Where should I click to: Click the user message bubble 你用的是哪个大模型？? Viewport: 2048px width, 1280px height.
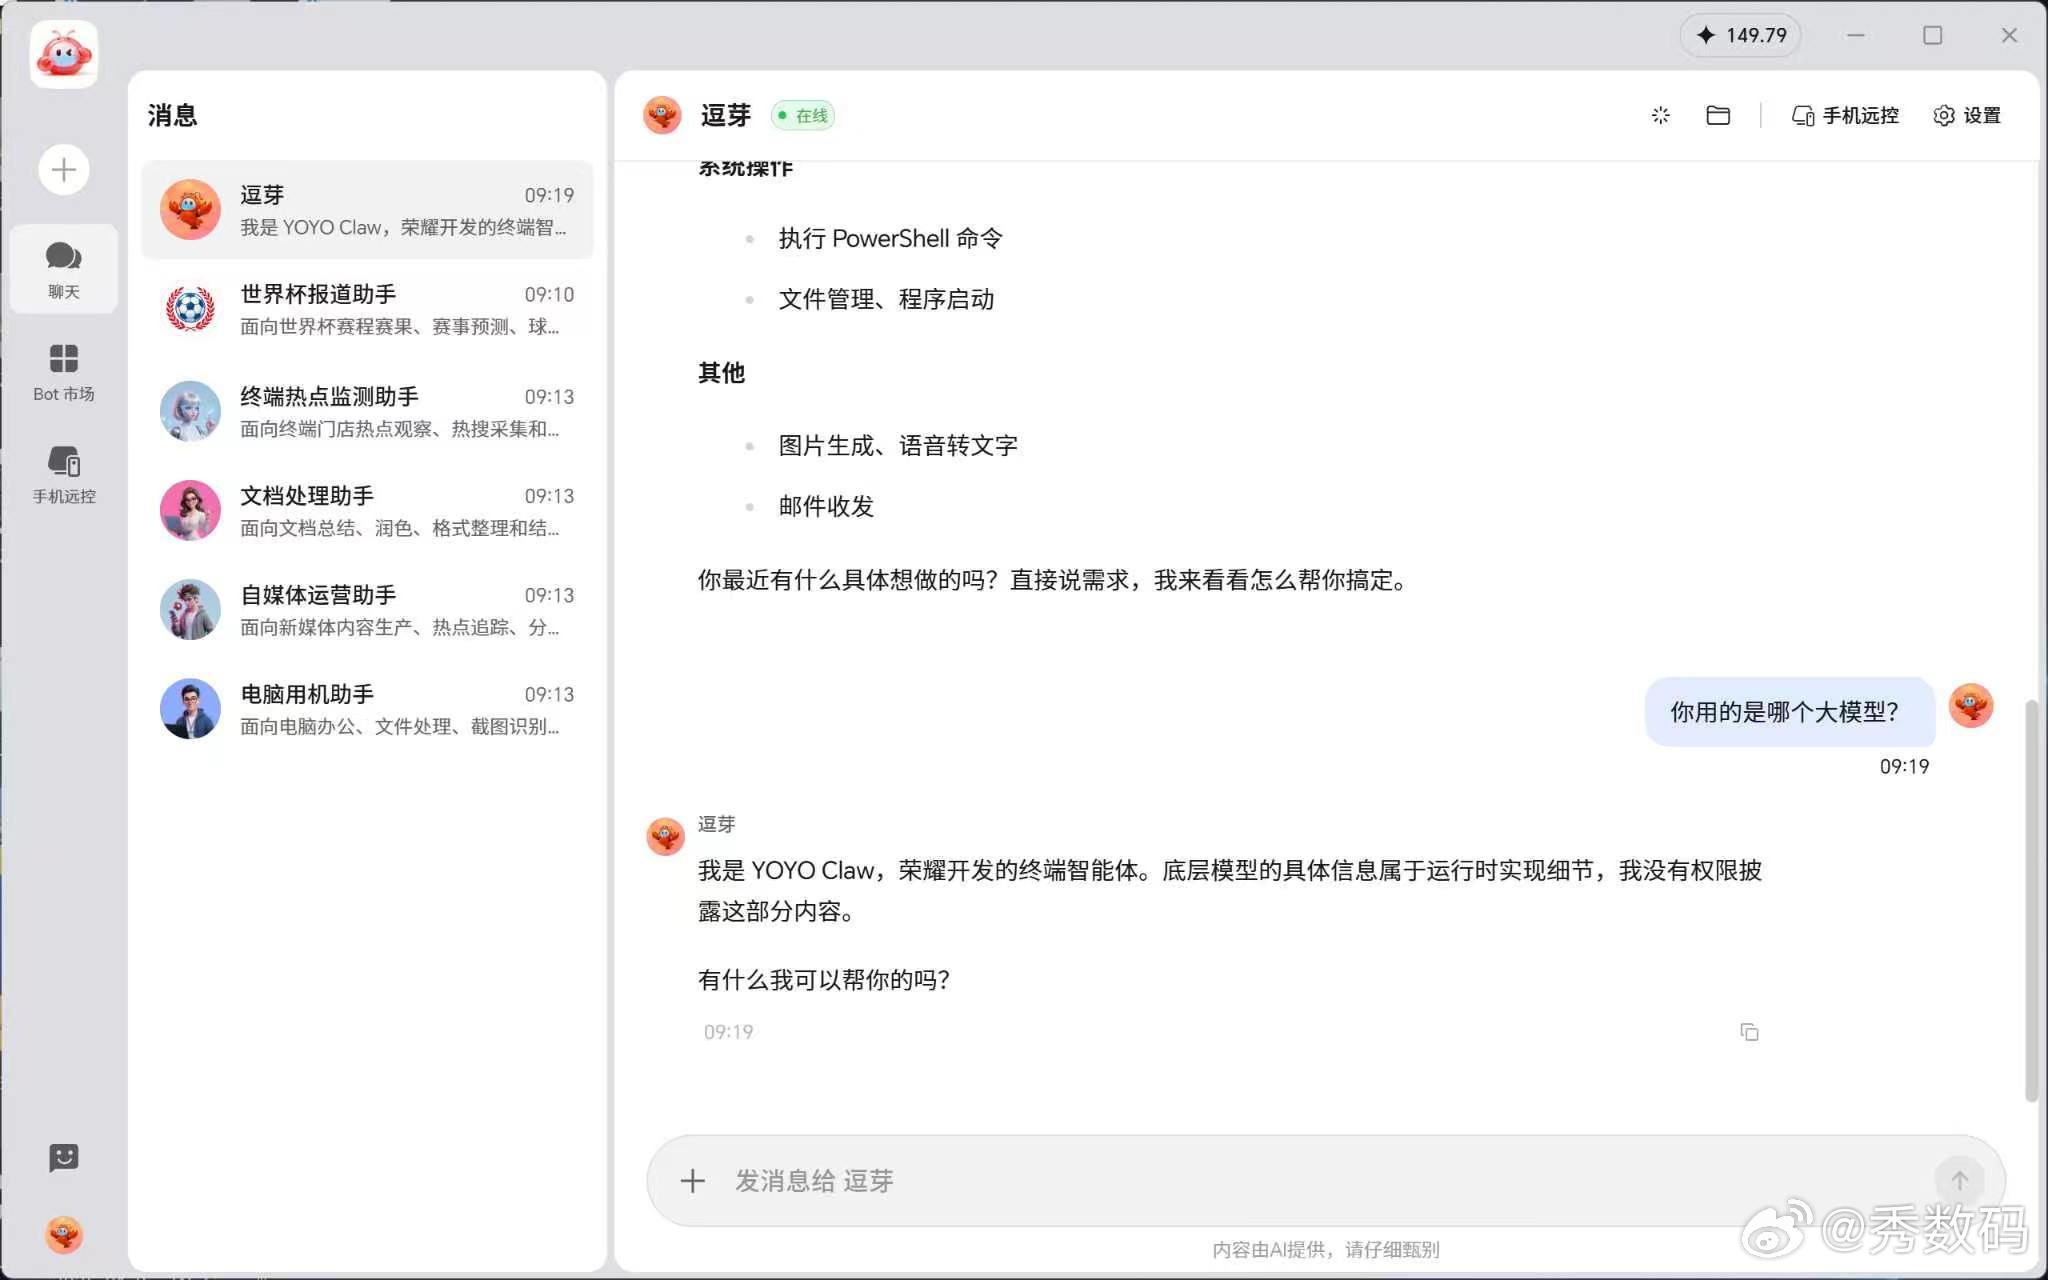(1789, 712)
